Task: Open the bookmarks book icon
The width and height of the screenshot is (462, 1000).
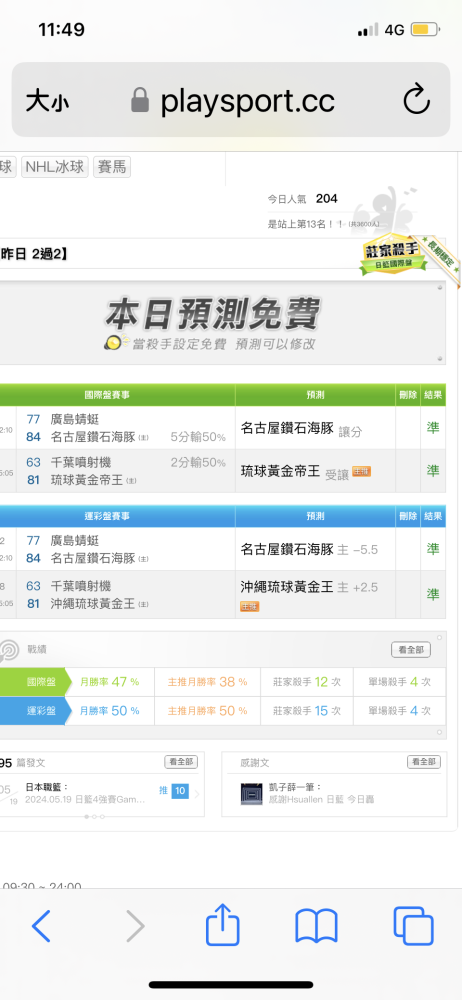Action: (x=317, y=926)
